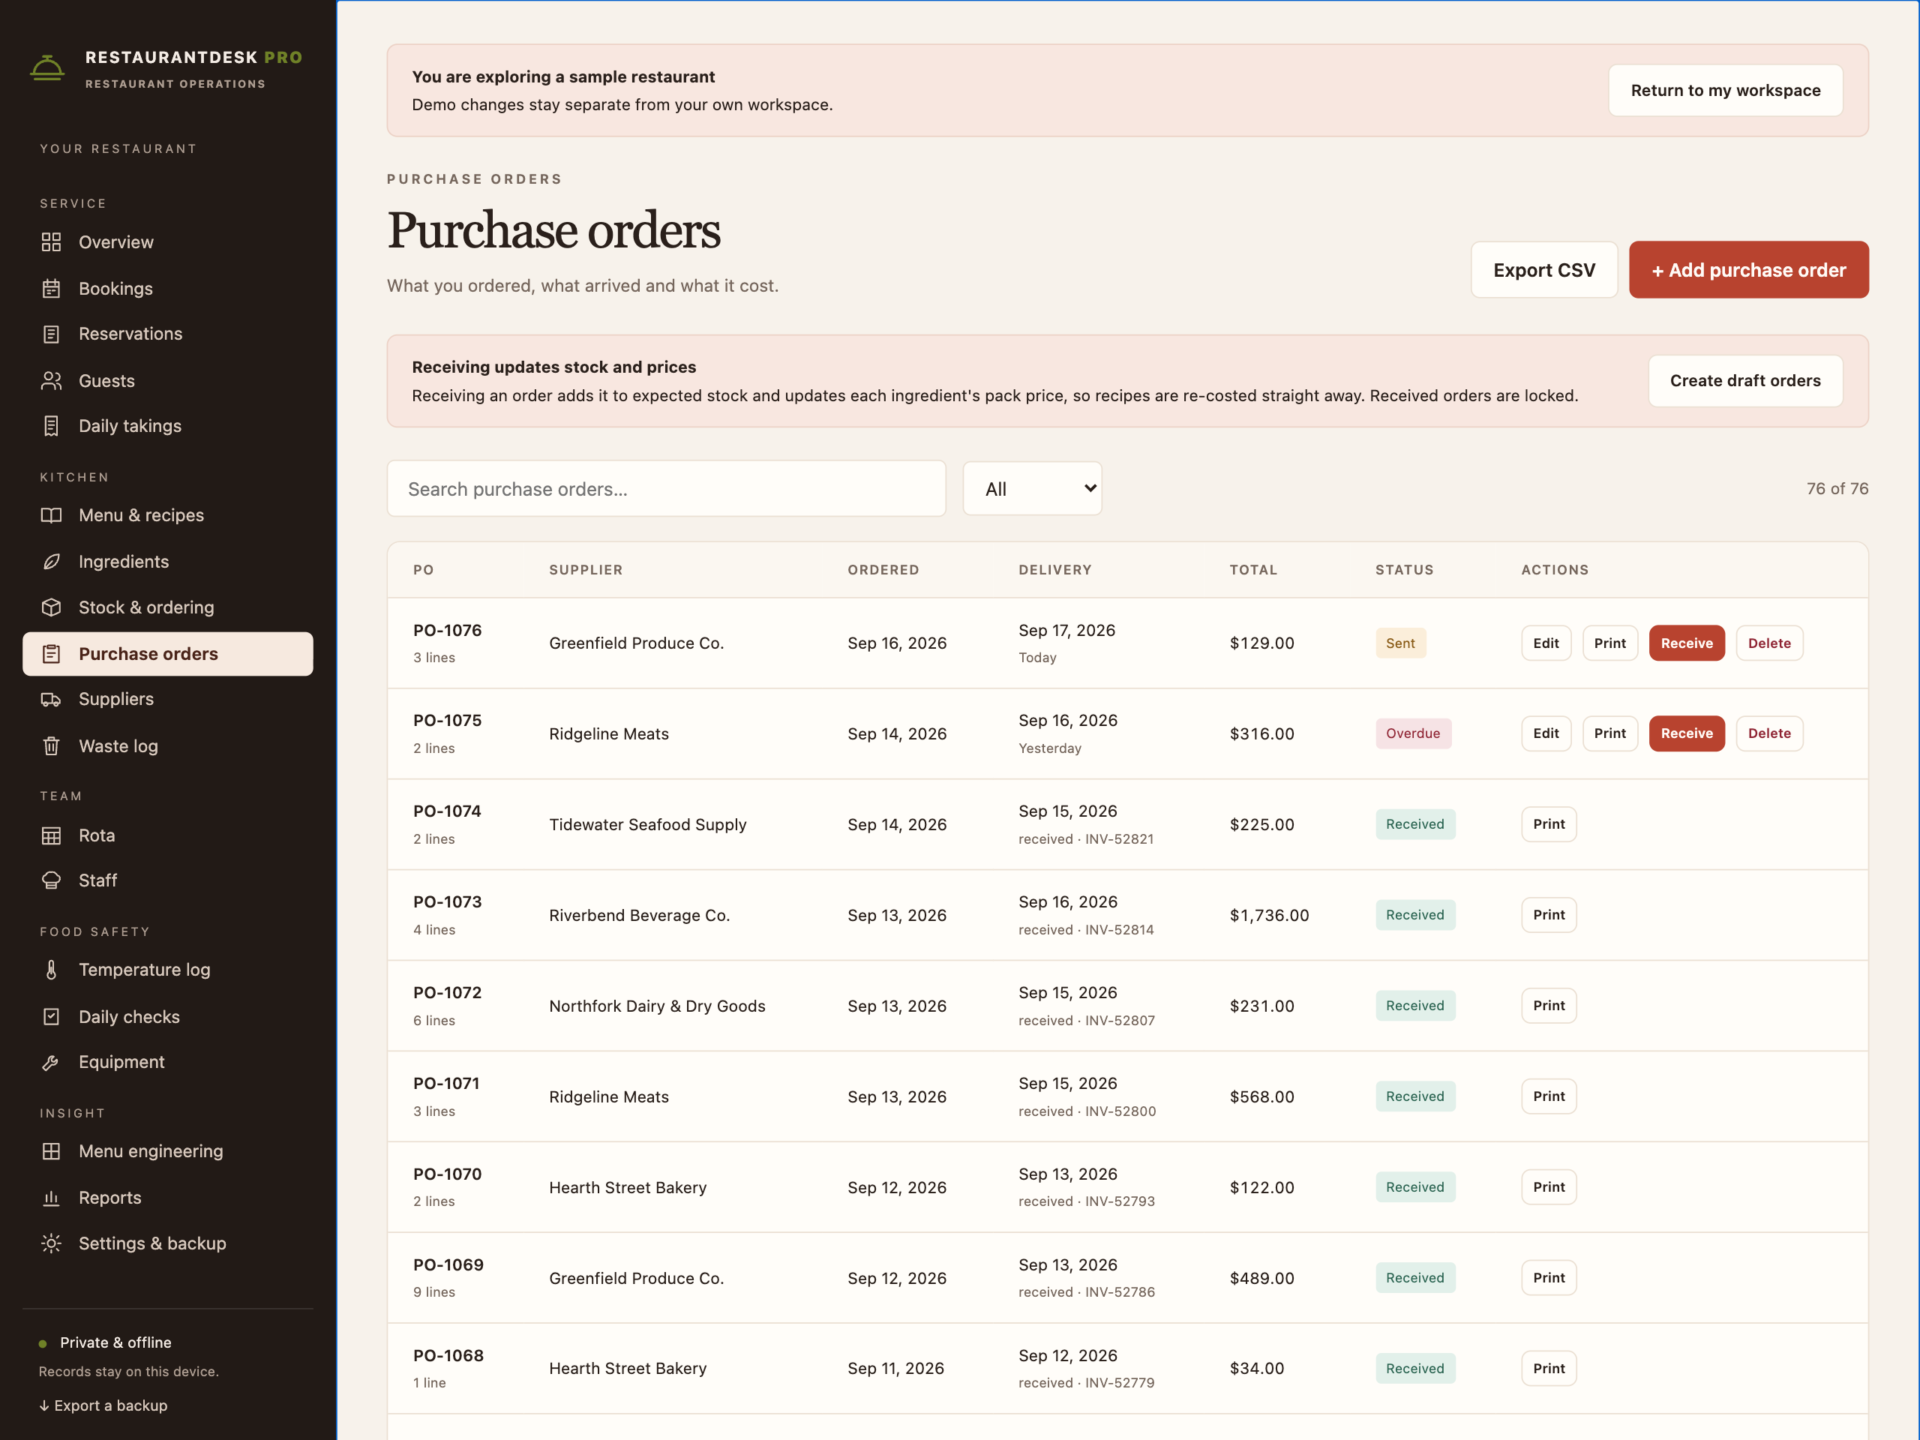
Task: Click the Bookings calendar icon
Action: click(x=51, y=289)
